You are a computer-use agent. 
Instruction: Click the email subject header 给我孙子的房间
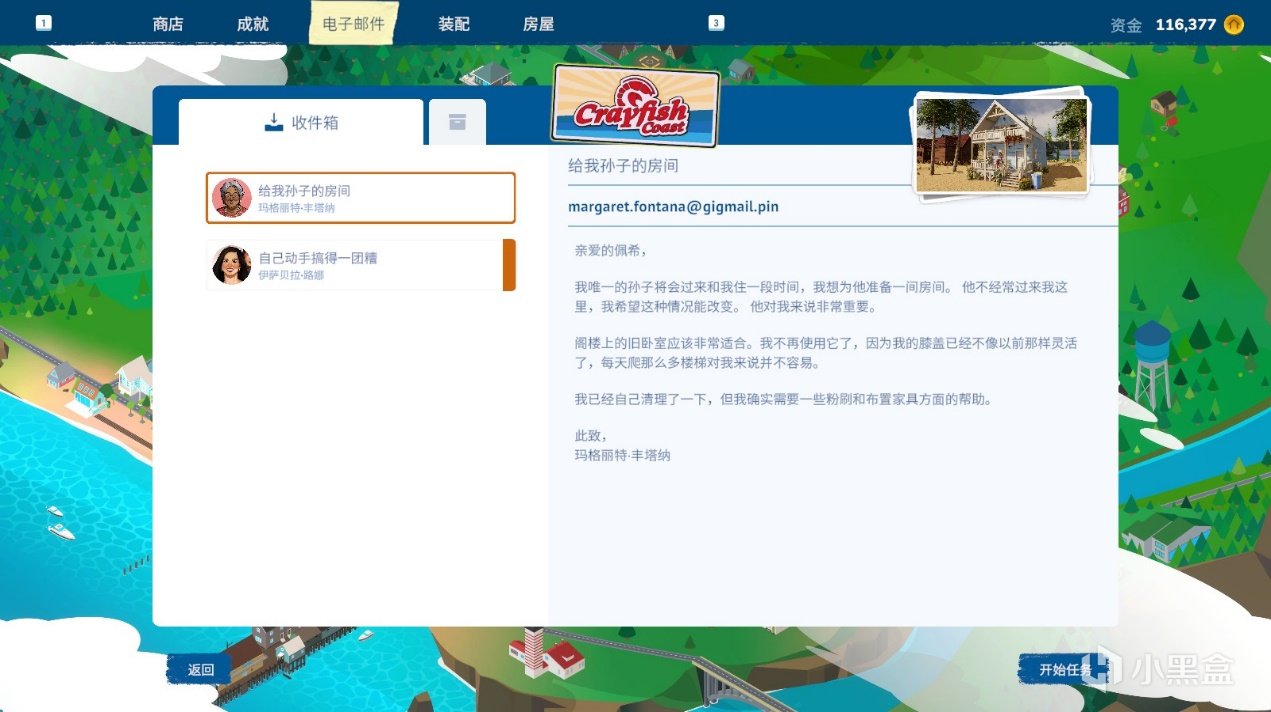(x=623, y=165)
